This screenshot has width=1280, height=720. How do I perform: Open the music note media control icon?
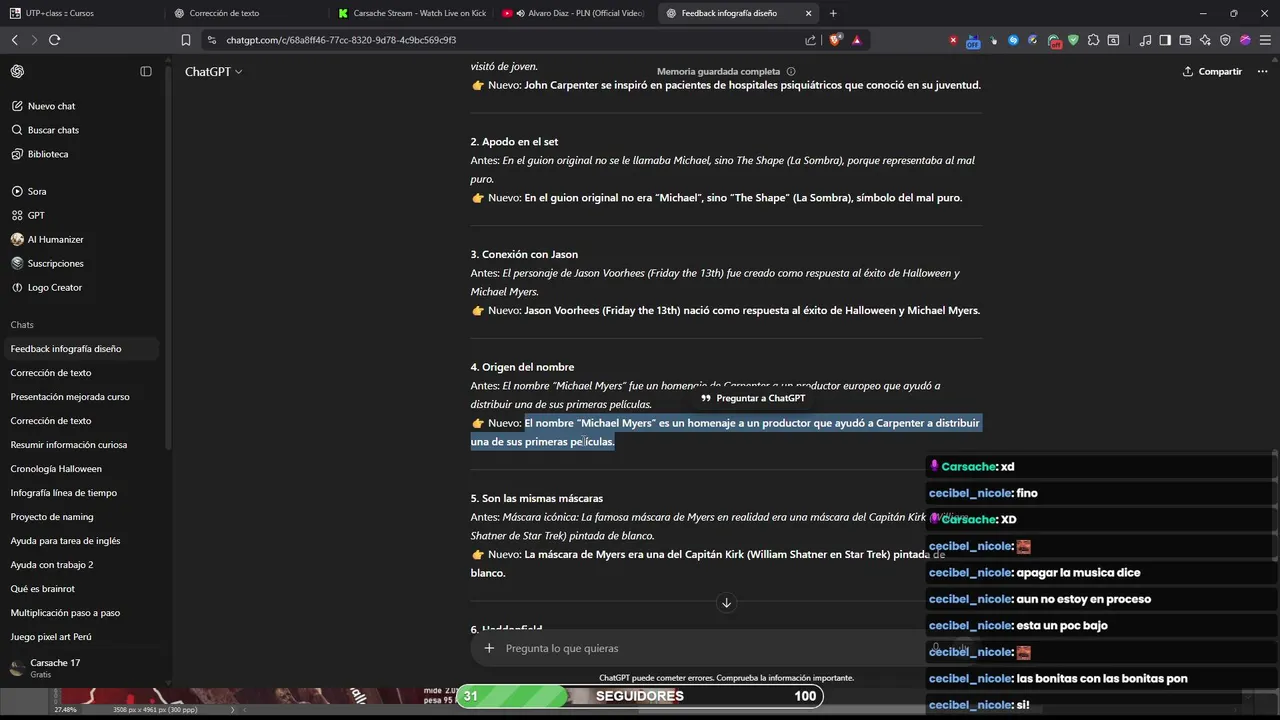[1145, 40]
